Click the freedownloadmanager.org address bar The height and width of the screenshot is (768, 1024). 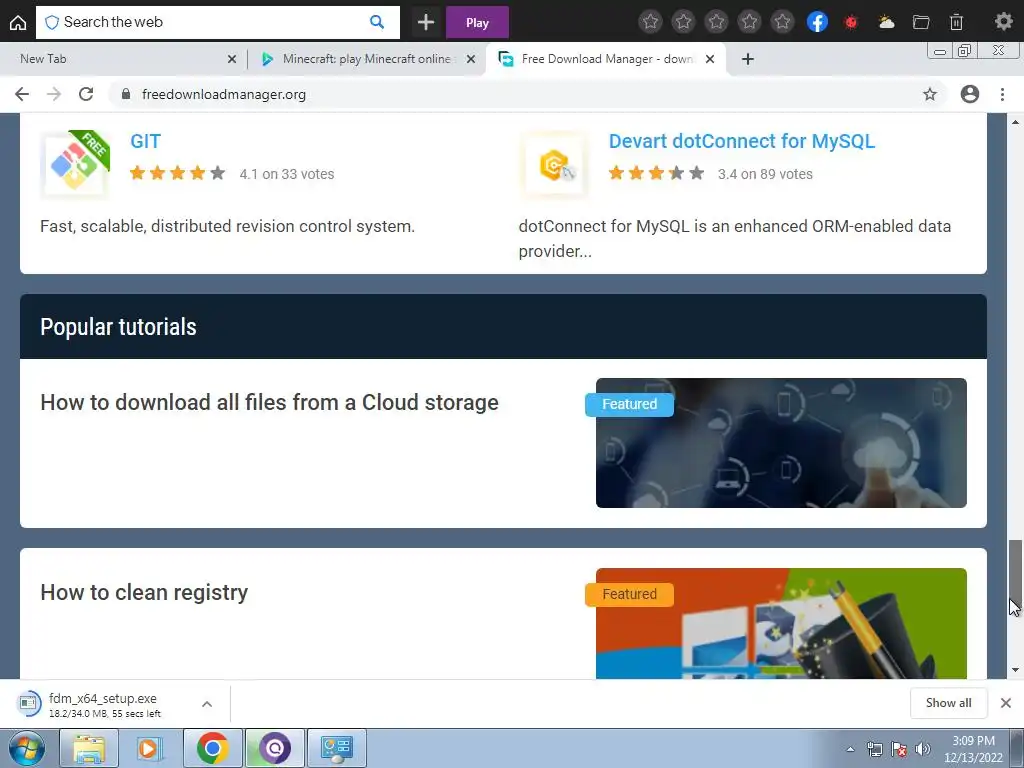click(528, 94)
